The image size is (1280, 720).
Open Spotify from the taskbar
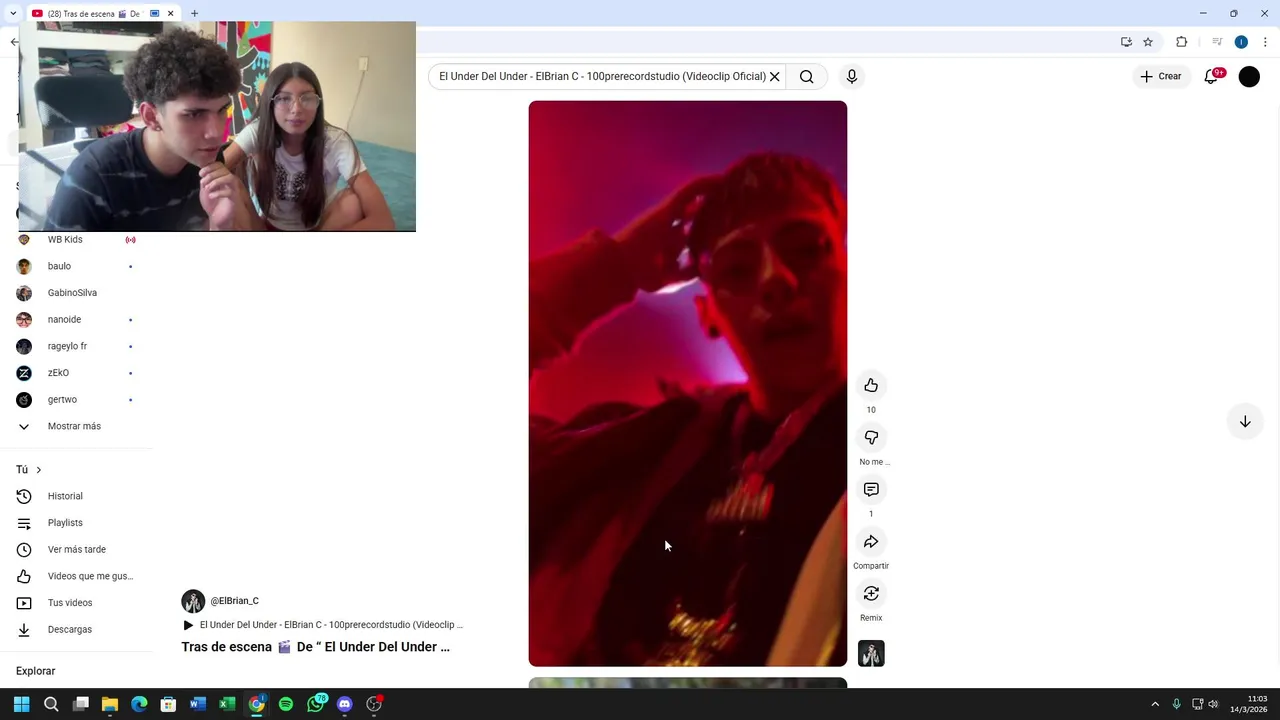click(286, 704)
